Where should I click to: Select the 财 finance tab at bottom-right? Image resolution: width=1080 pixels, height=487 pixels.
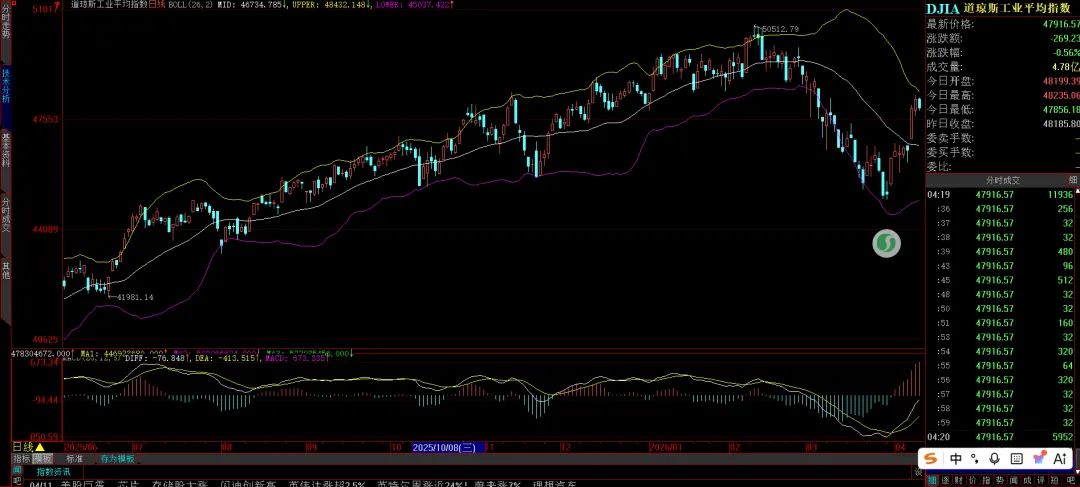tap(958, 480)
